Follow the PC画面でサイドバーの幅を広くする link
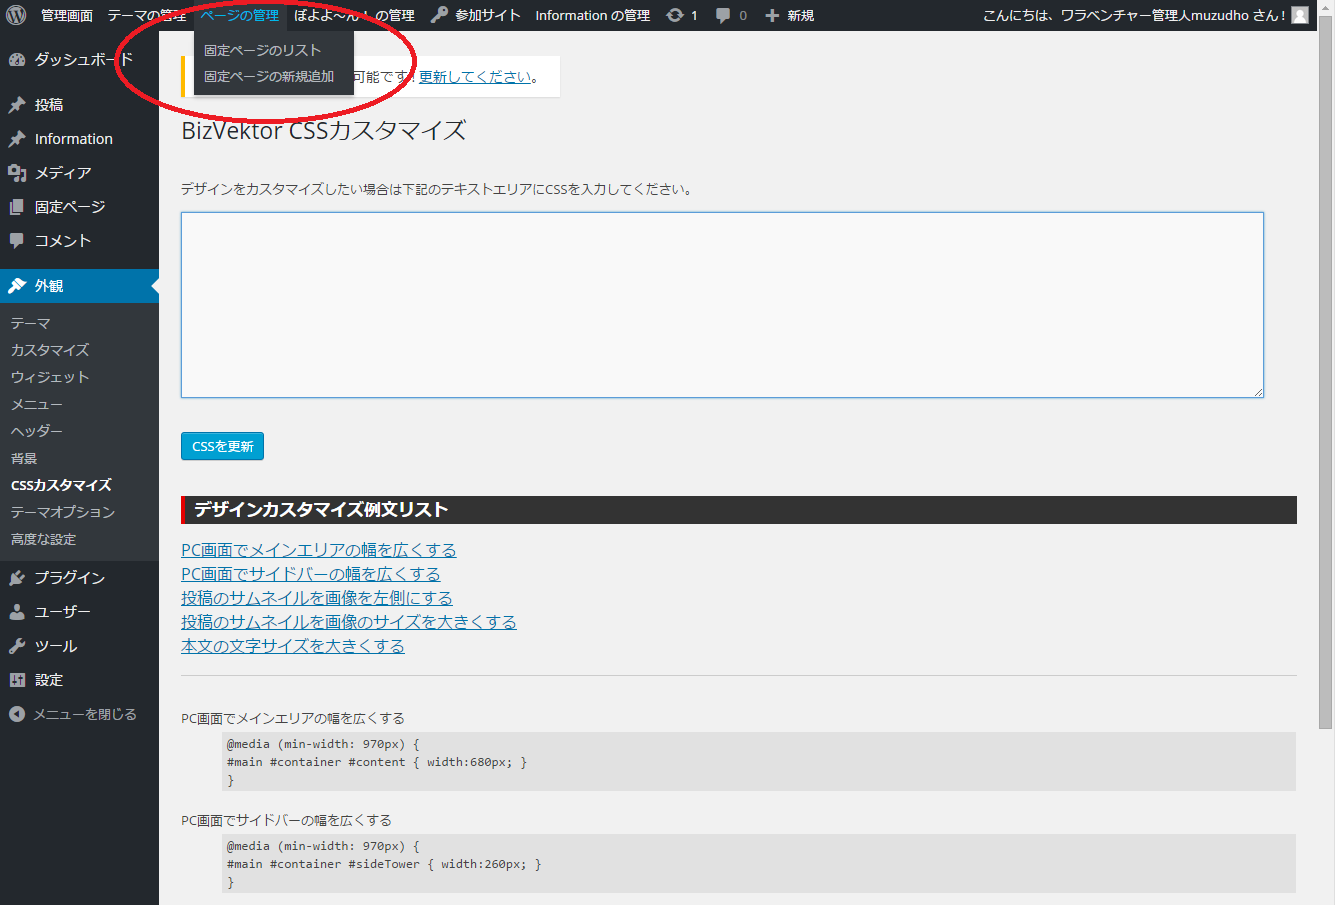This screenshot has width=1335, height=905. [x=311, y=574]
